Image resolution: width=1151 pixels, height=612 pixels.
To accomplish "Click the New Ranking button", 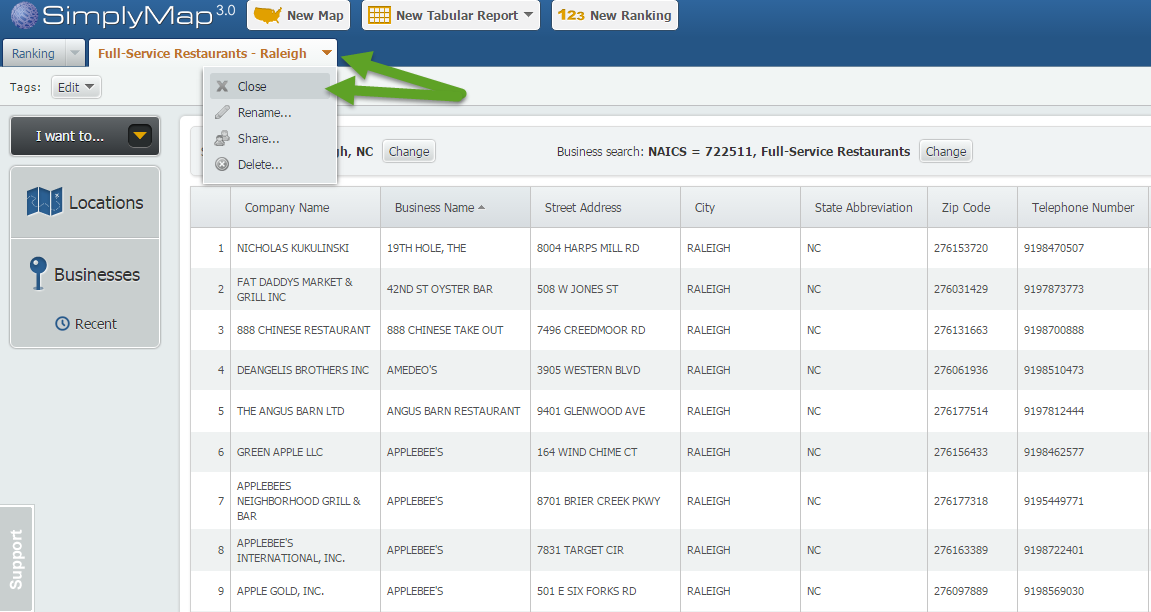I will click(614, 15).
